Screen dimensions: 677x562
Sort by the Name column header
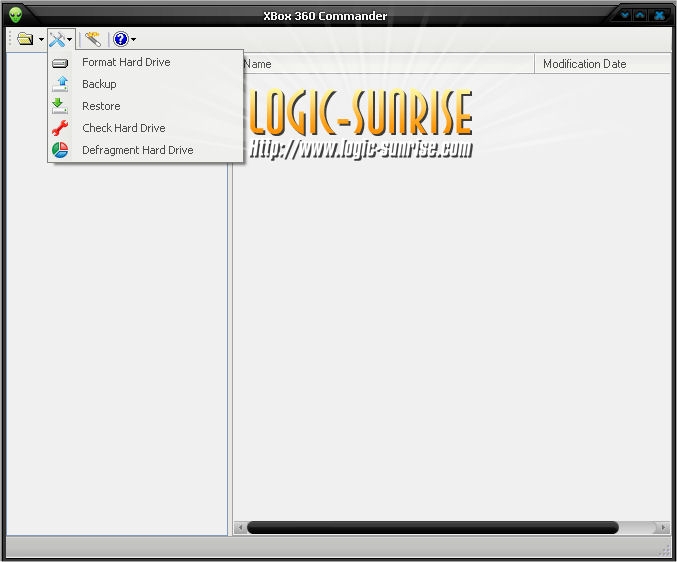point(384,64)
